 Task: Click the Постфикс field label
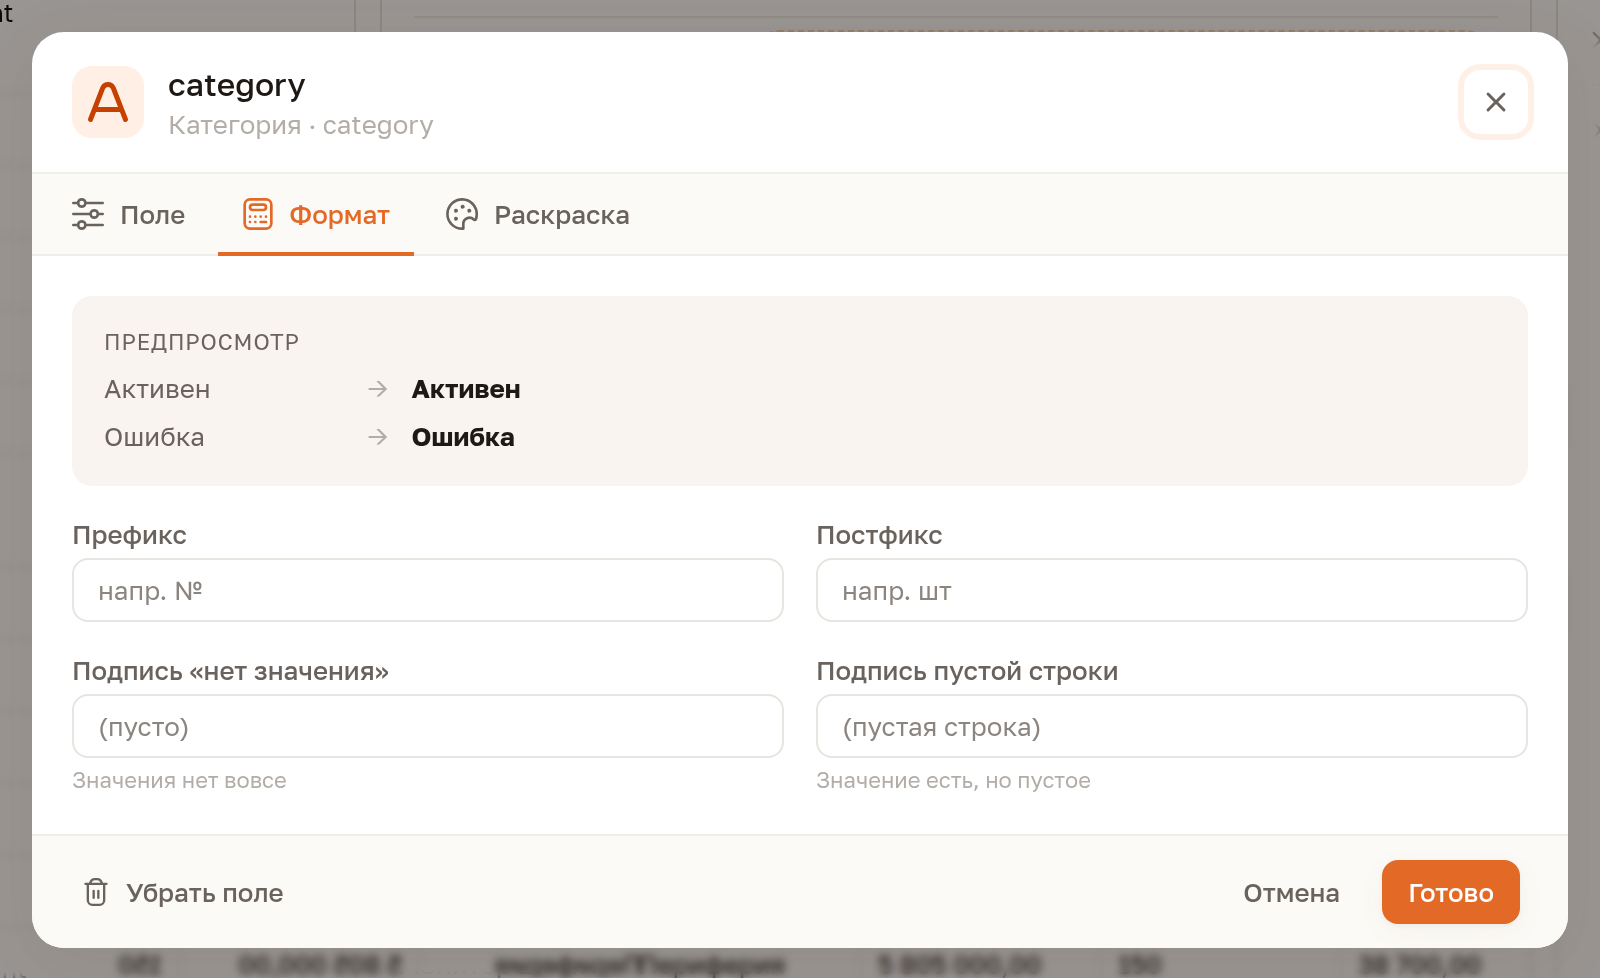click(x=879, y=535)
